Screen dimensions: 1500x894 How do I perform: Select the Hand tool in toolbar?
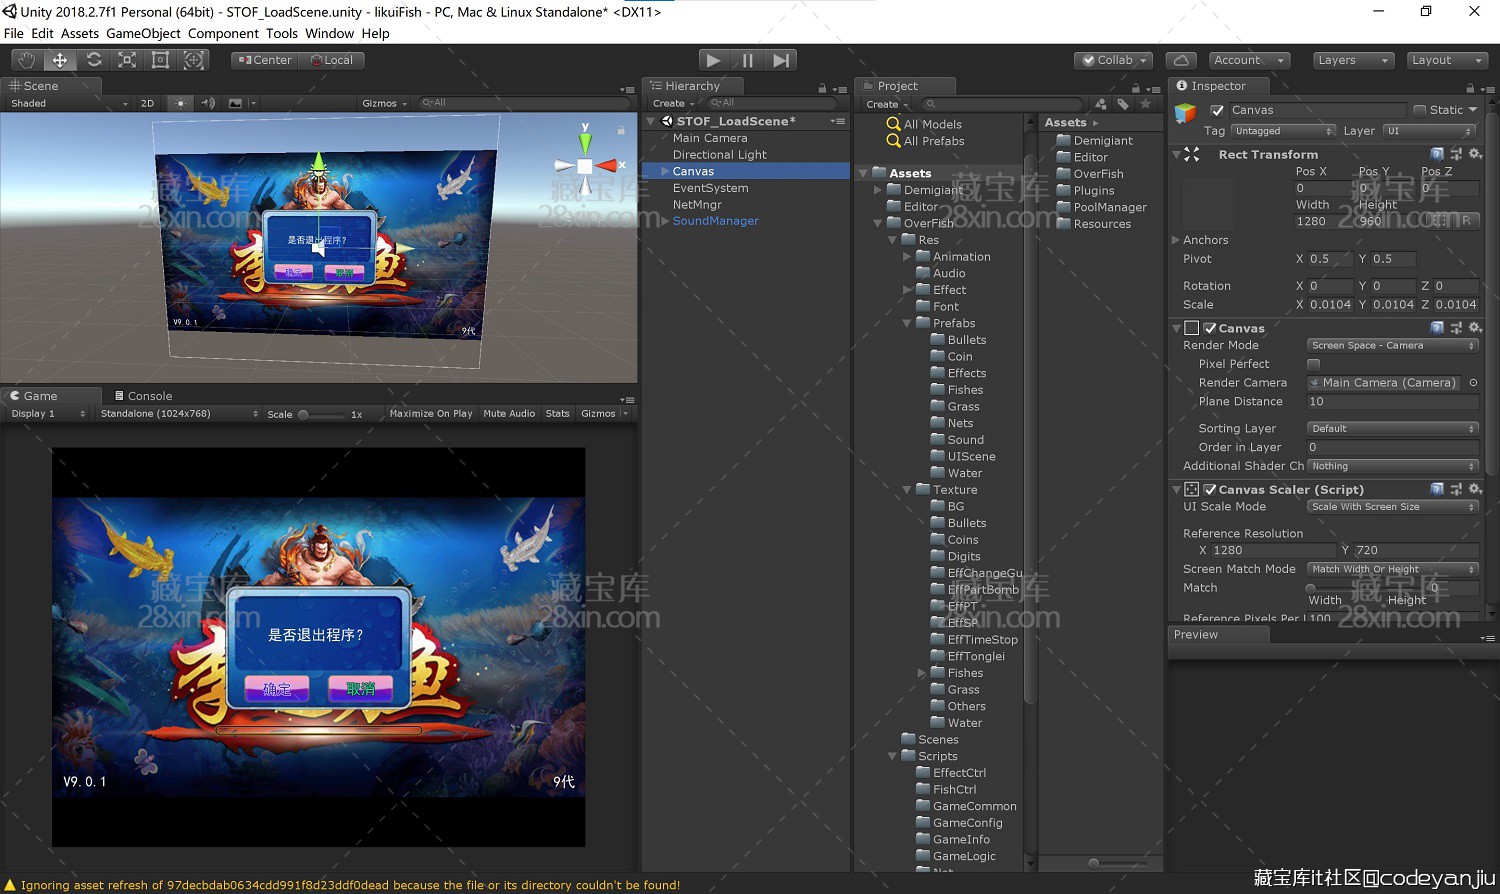[x=26, y=60]
